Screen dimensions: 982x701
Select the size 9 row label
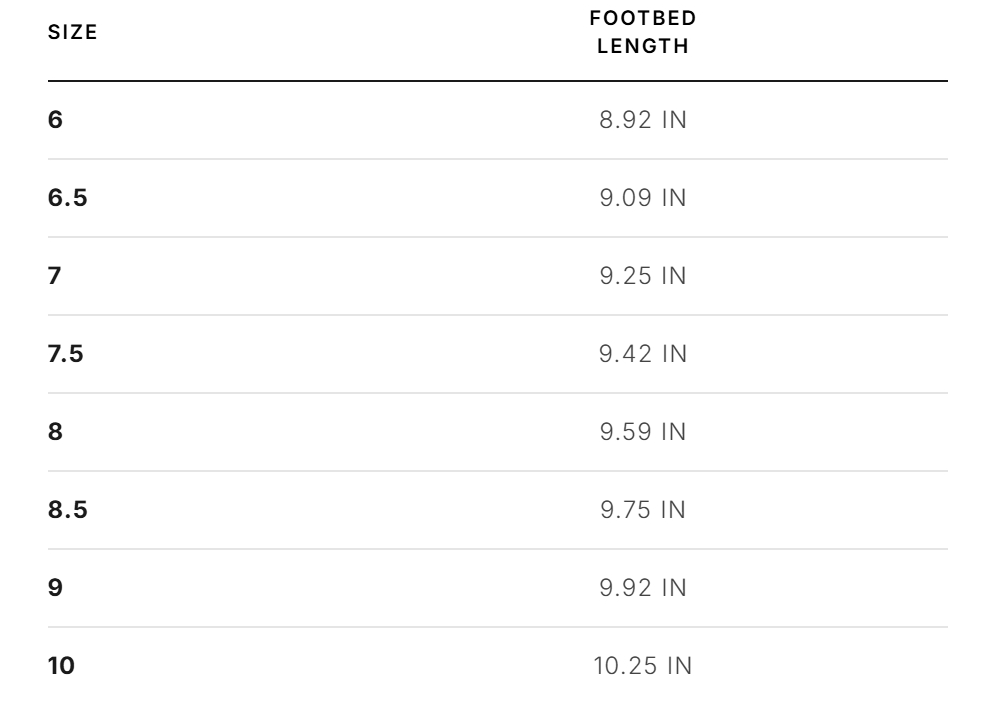pyautogui.click(x=55, y=588)
